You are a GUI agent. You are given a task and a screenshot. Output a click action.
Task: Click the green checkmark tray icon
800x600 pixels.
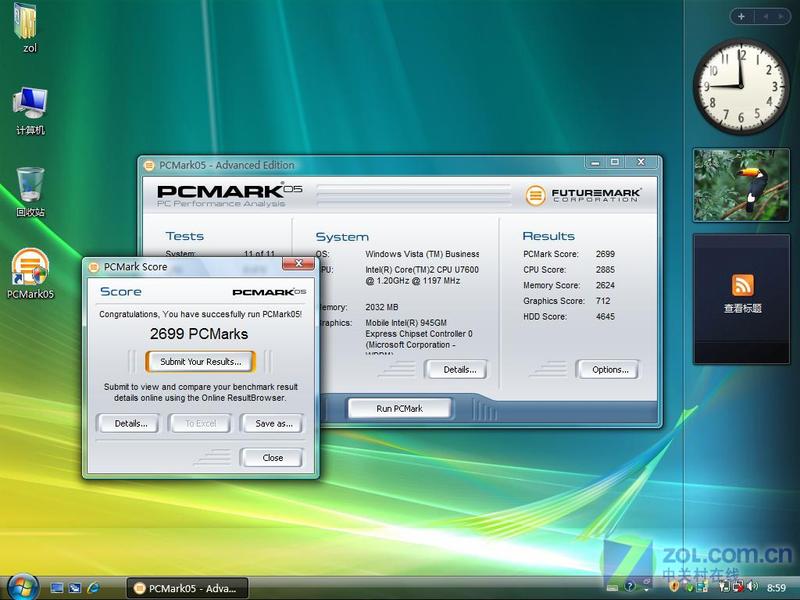690,588
